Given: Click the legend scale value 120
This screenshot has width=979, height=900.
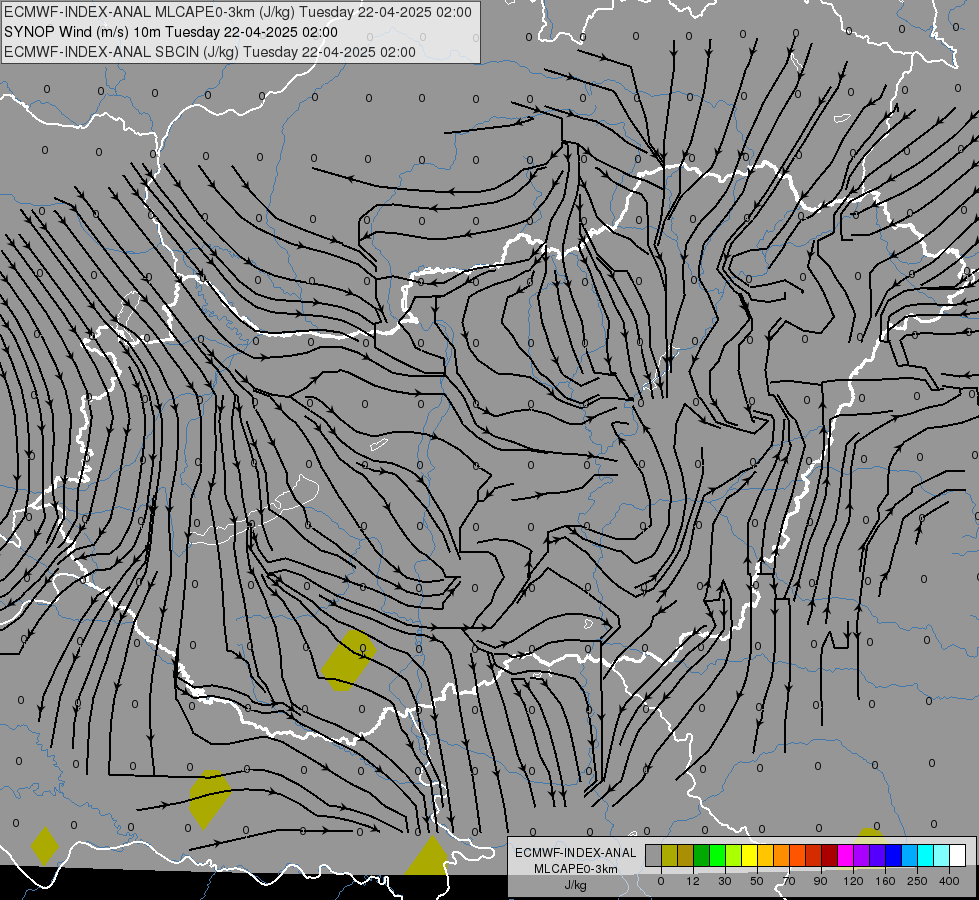Looking at the screenshot, I should coord(854,881).
